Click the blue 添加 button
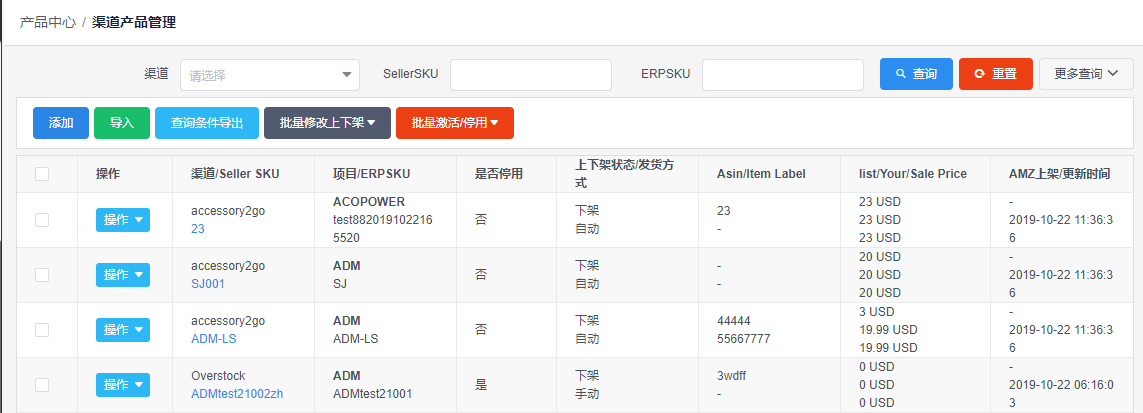 click(61, 123)
